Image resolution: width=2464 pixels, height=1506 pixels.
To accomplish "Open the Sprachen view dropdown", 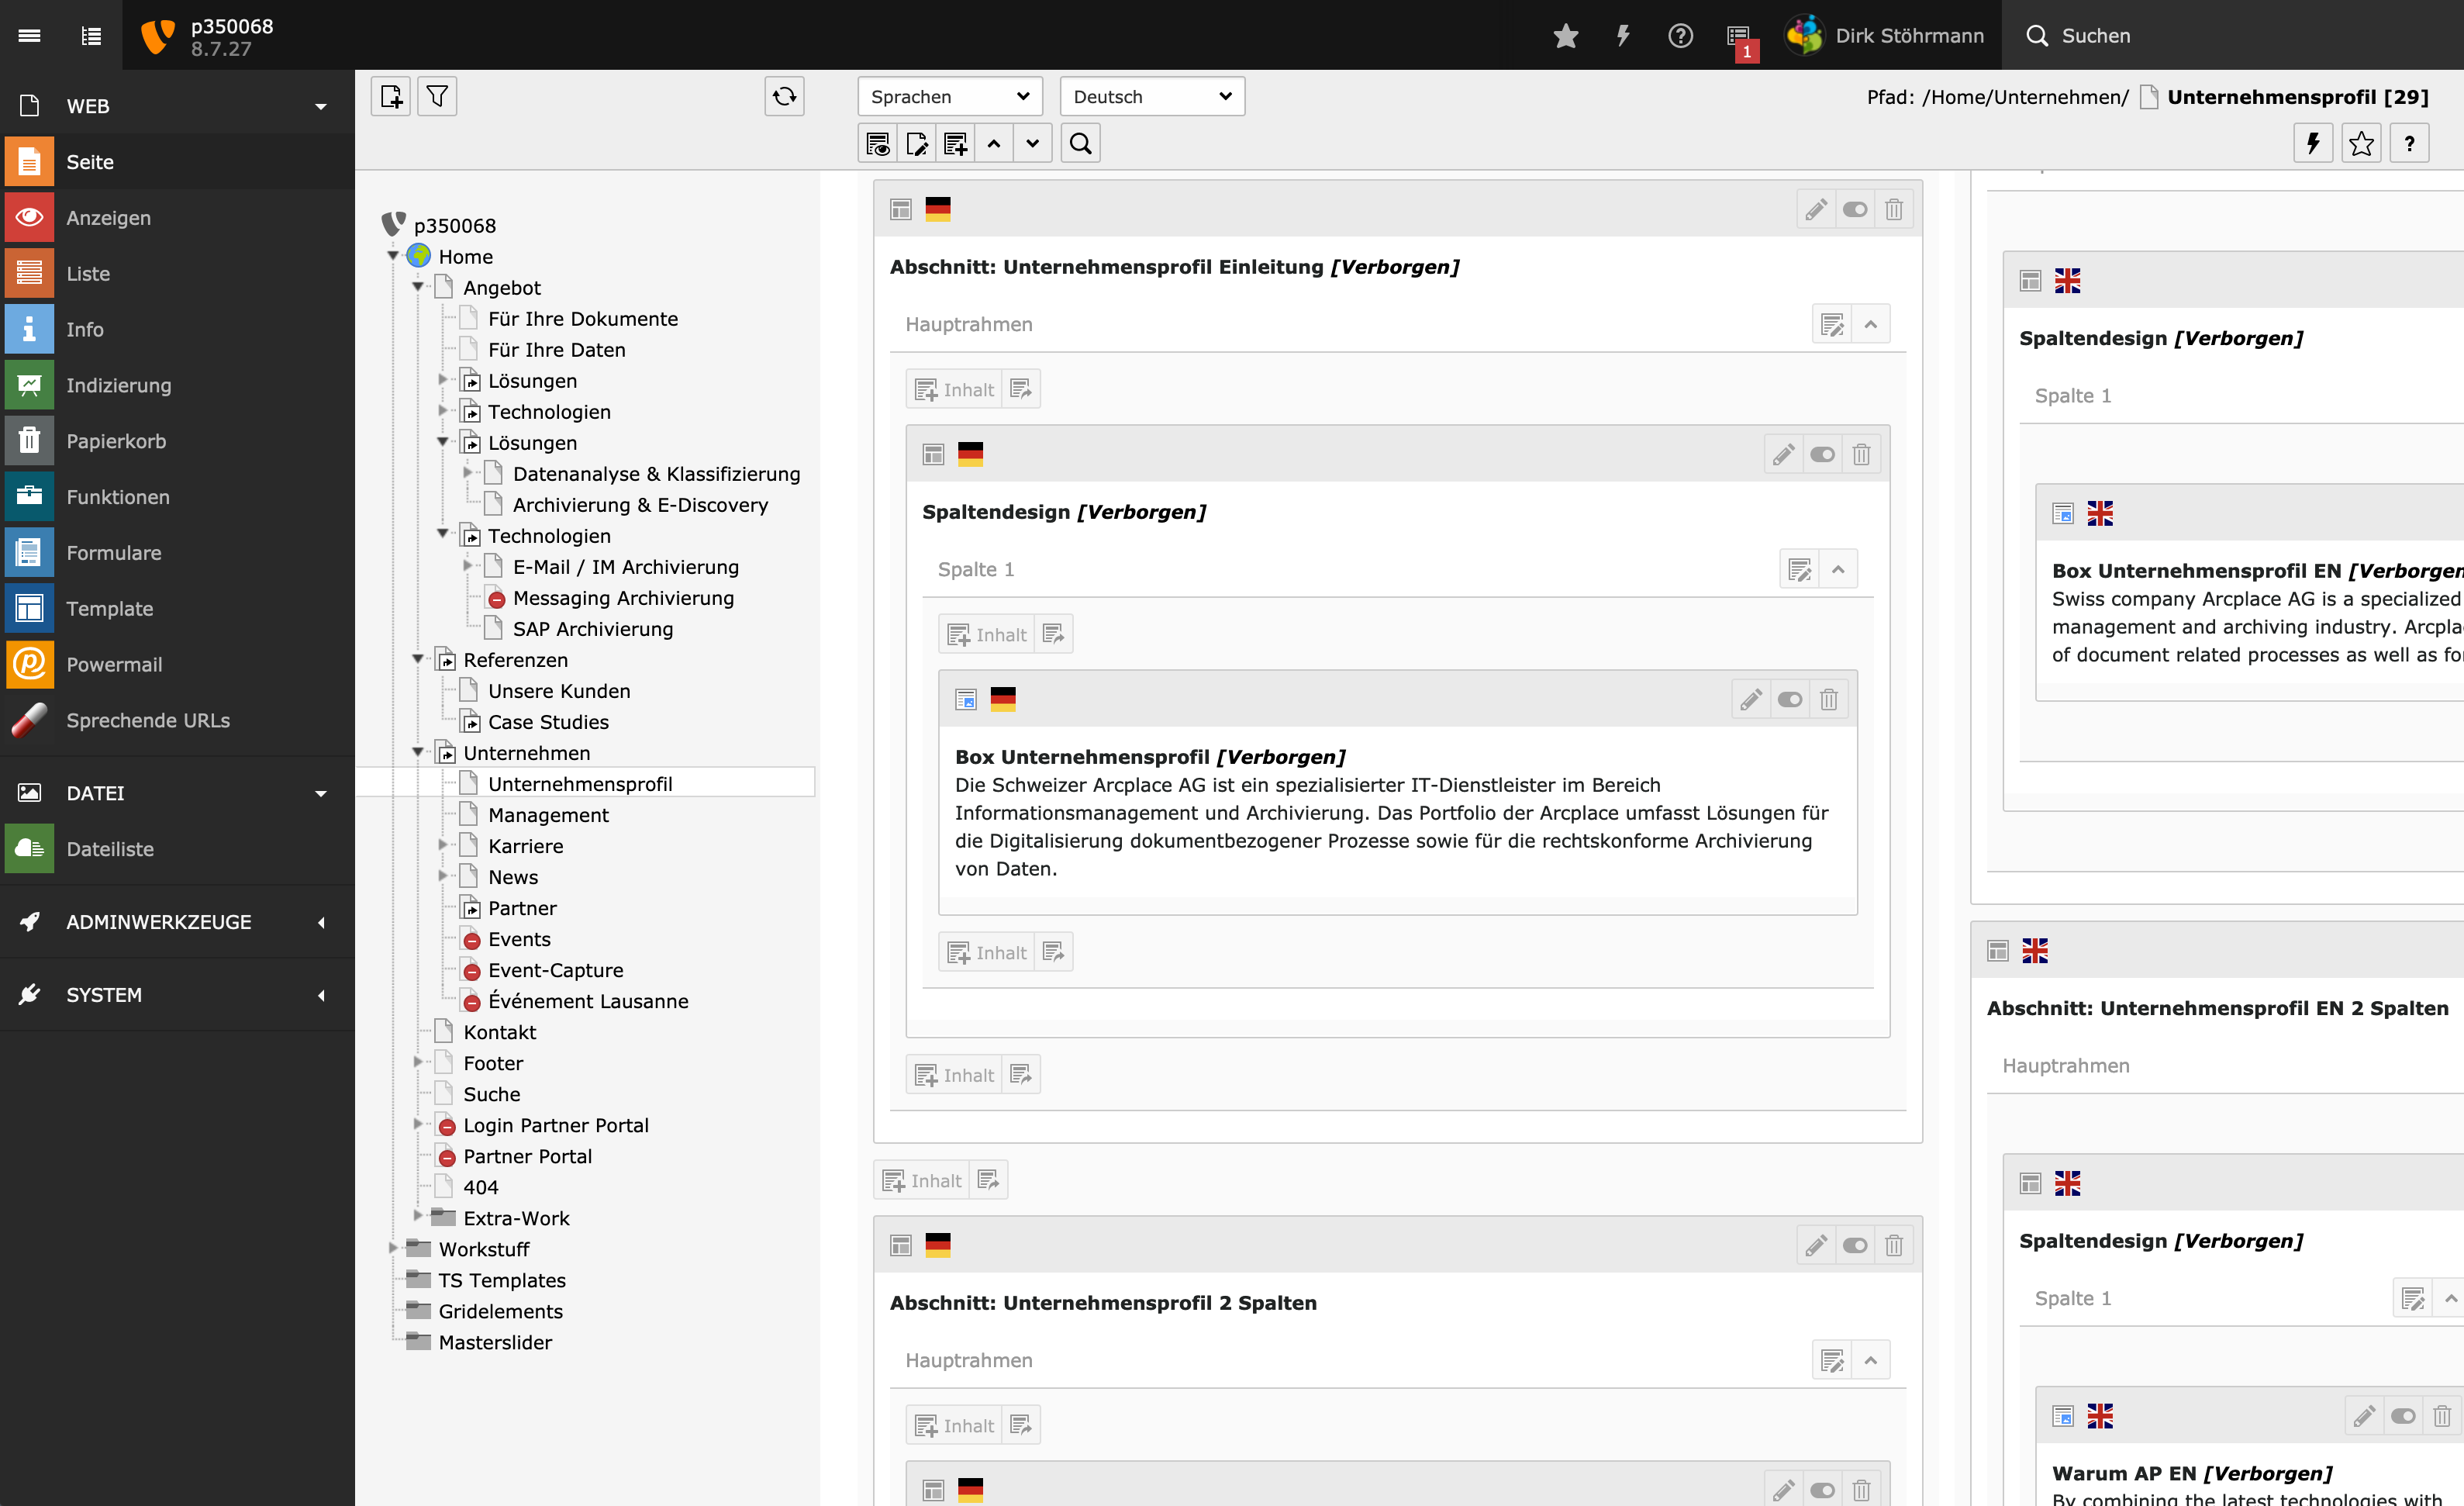I will tap(949, 96).
